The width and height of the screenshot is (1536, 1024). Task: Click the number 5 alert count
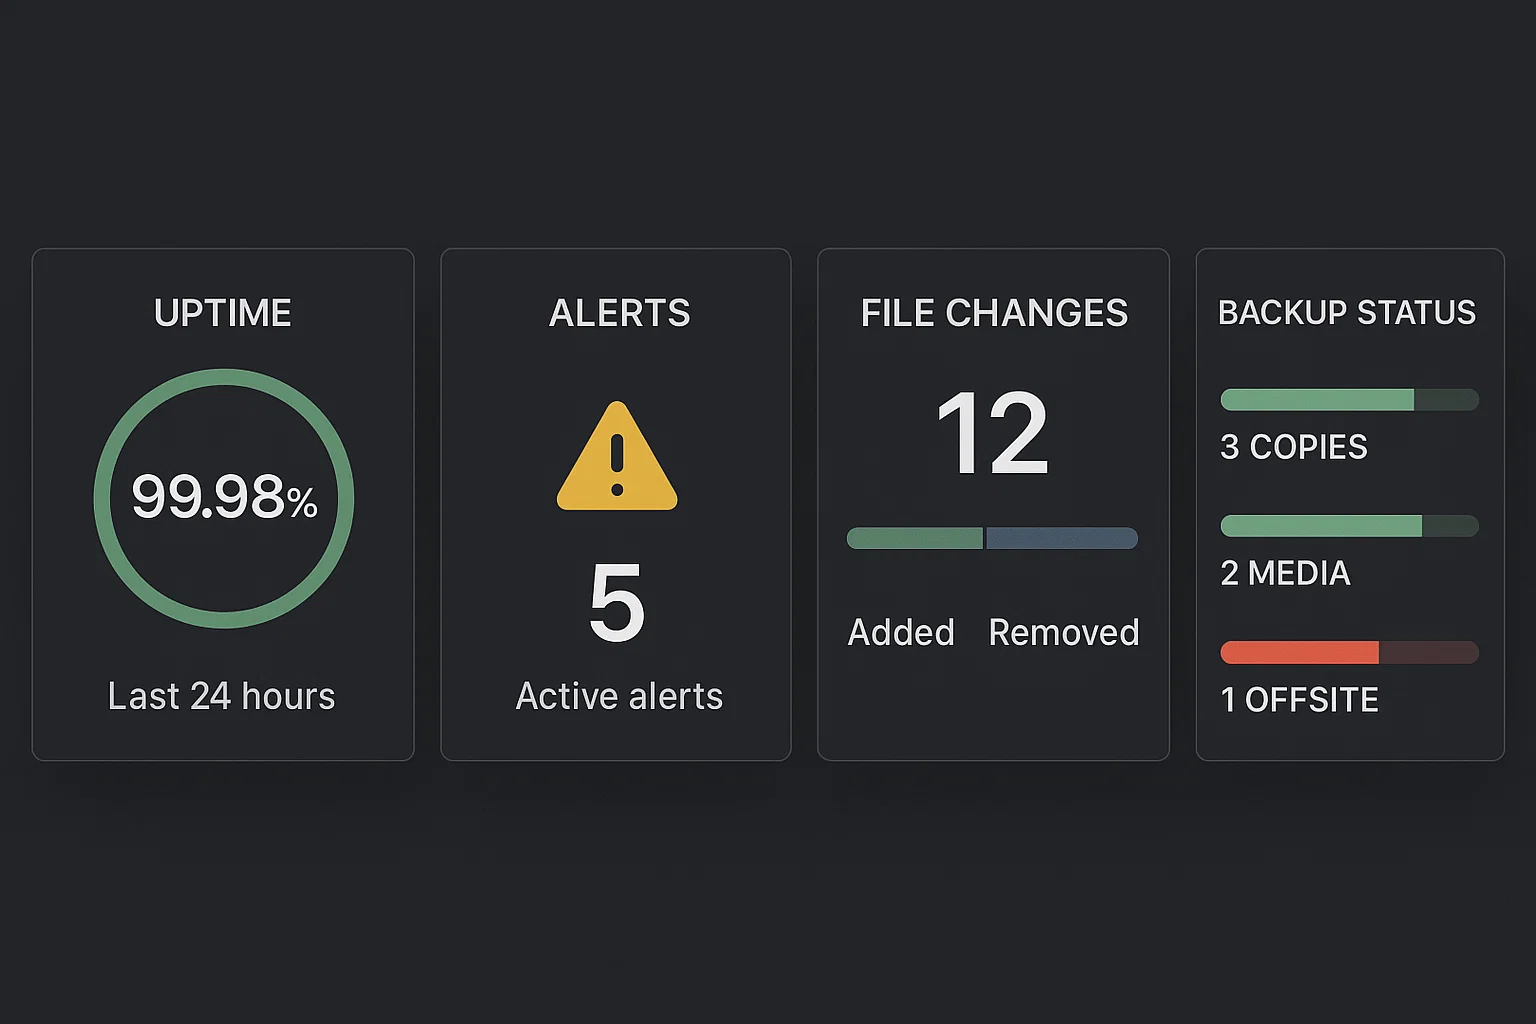[617, 603]
